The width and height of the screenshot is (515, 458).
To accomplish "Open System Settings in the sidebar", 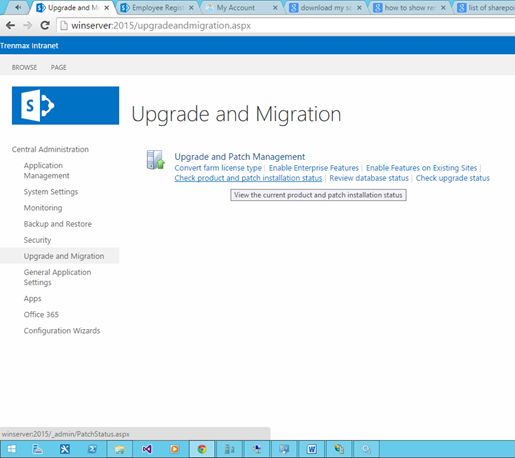I will pos(51,192).
